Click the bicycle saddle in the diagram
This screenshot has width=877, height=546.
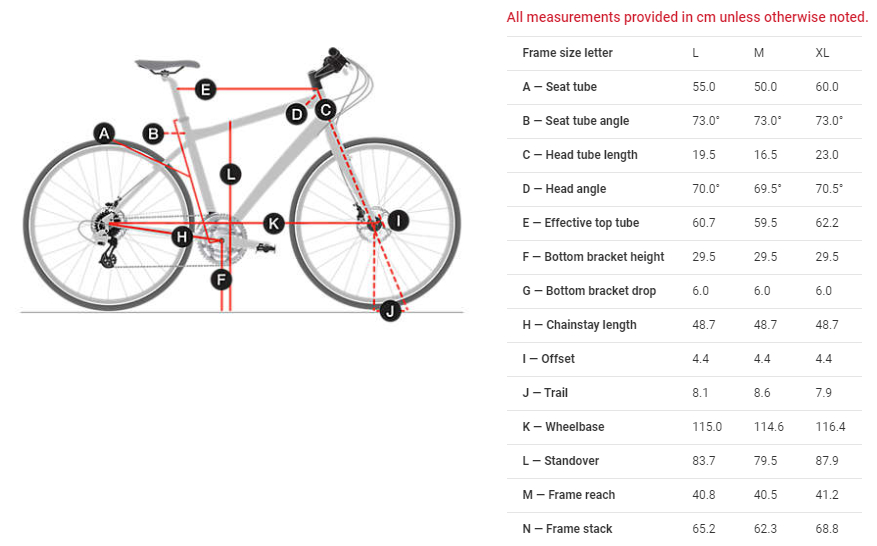tap(164, 66)
